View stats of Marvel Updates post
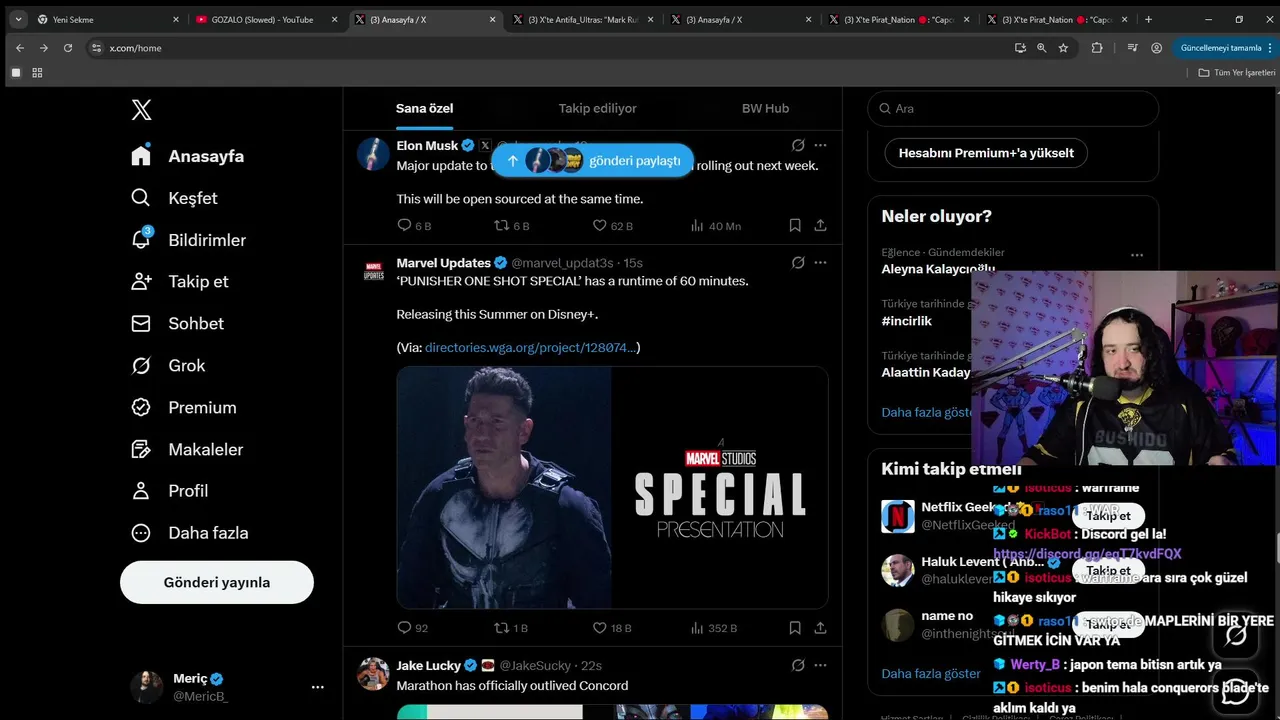Image resolution: width=1280 pixels, height=720 pixels. coord(713,628)
